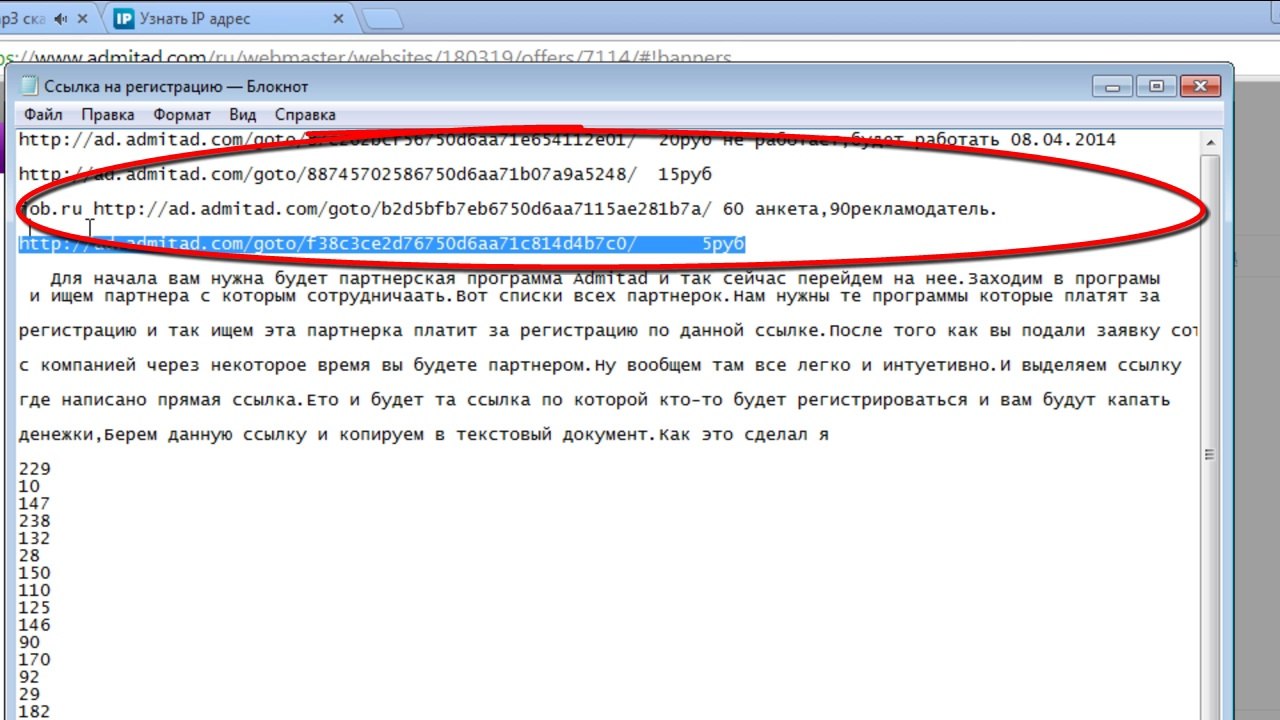Open the Файл menu in Notepad

click(43, 115)
